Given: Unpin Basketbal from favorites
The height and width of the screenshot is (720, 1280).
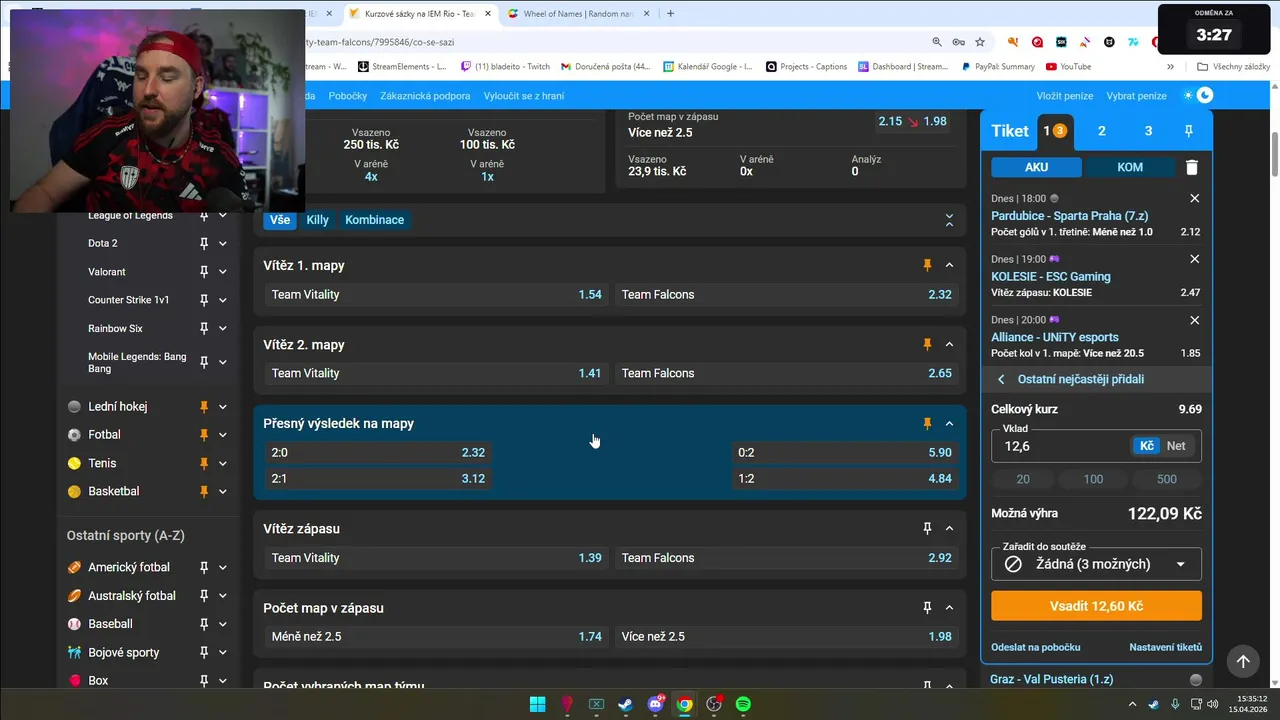Looking at the screenshot, I should tap(204, 491).
